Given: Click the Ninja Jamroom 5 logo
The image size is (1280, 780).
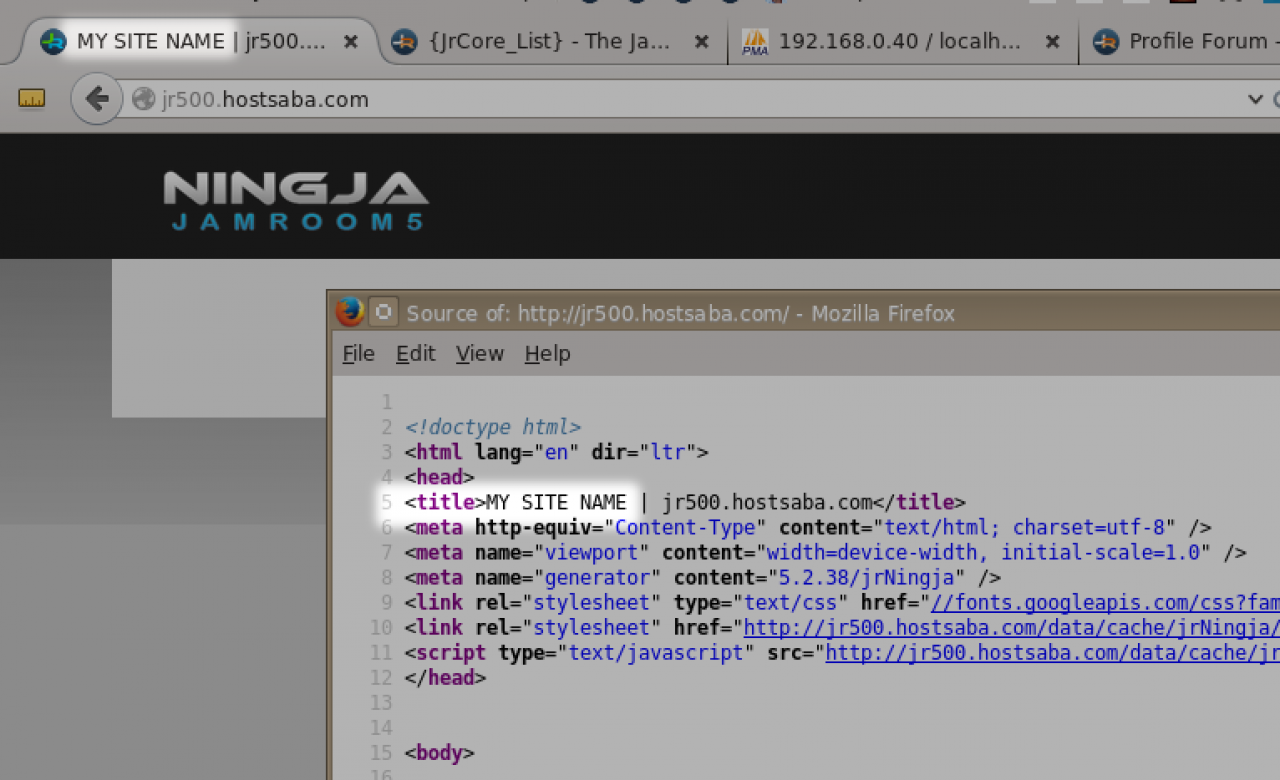Looking at the screenshot, I should 296,201.
